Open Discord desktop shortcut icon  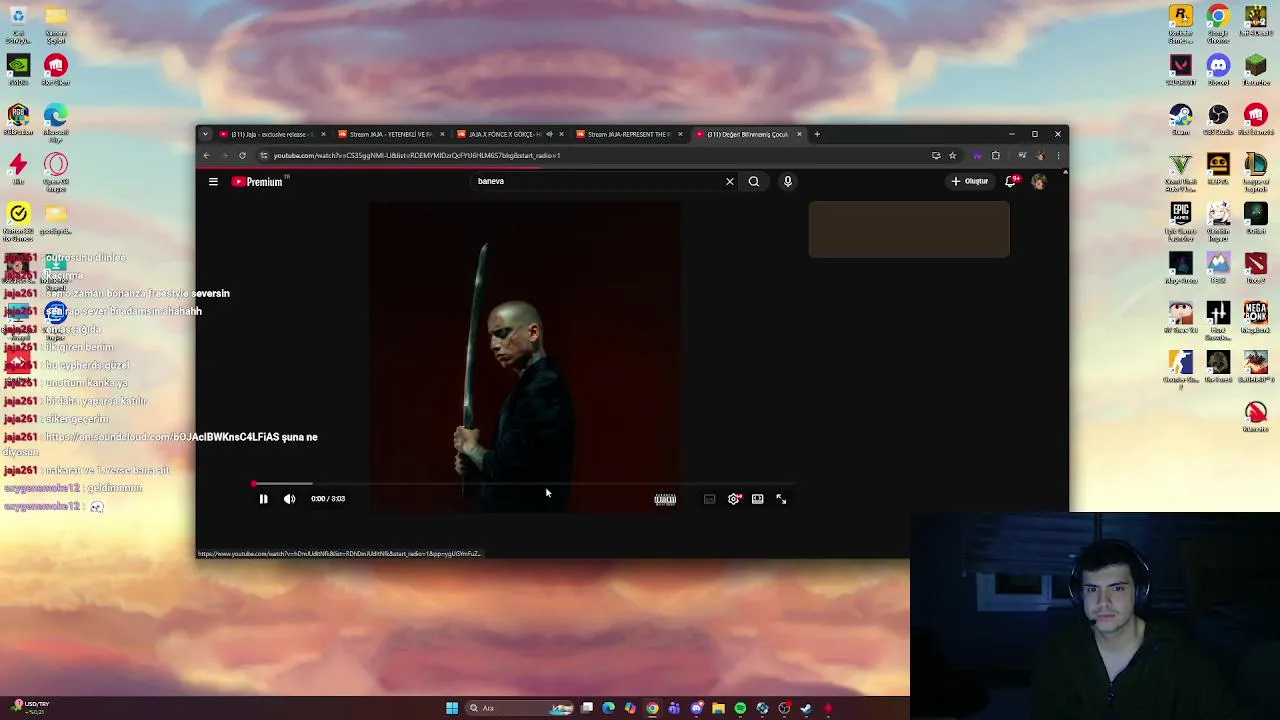1218,71
